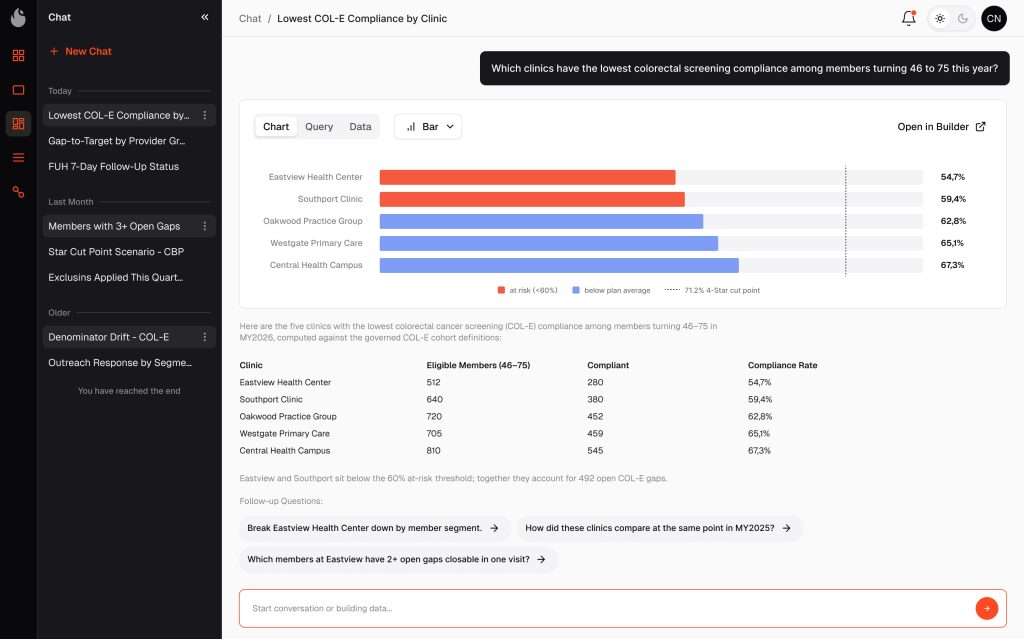Open the dashboard grid icon in sidebar
This screenshot has height=639, width=1024.
click(x=18, y=56)
